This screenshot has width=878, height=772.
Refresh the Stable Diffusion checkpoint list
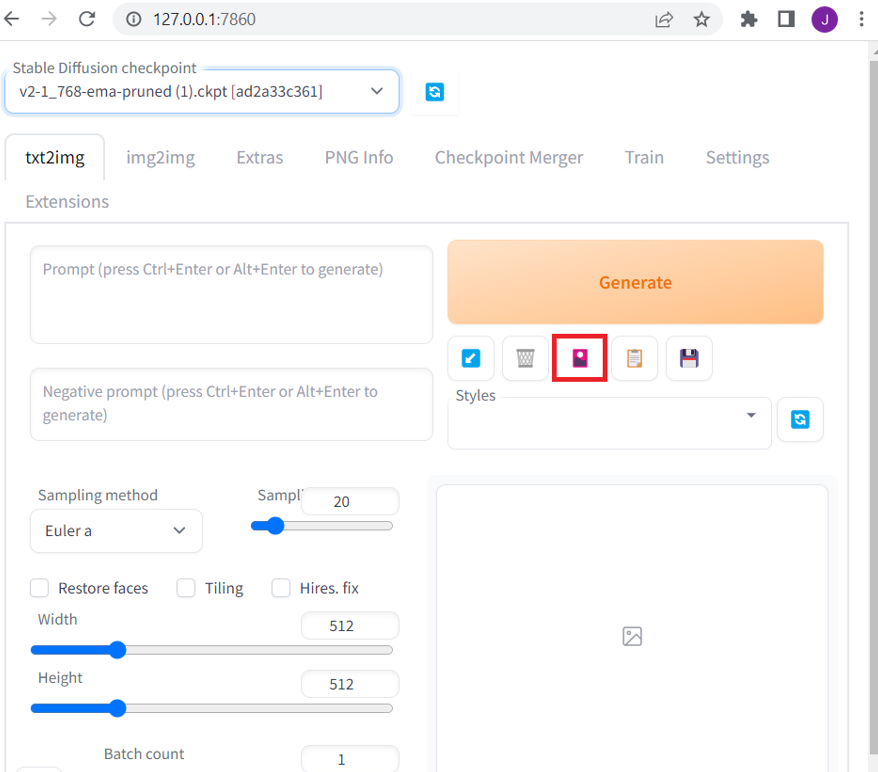(434, 92)
